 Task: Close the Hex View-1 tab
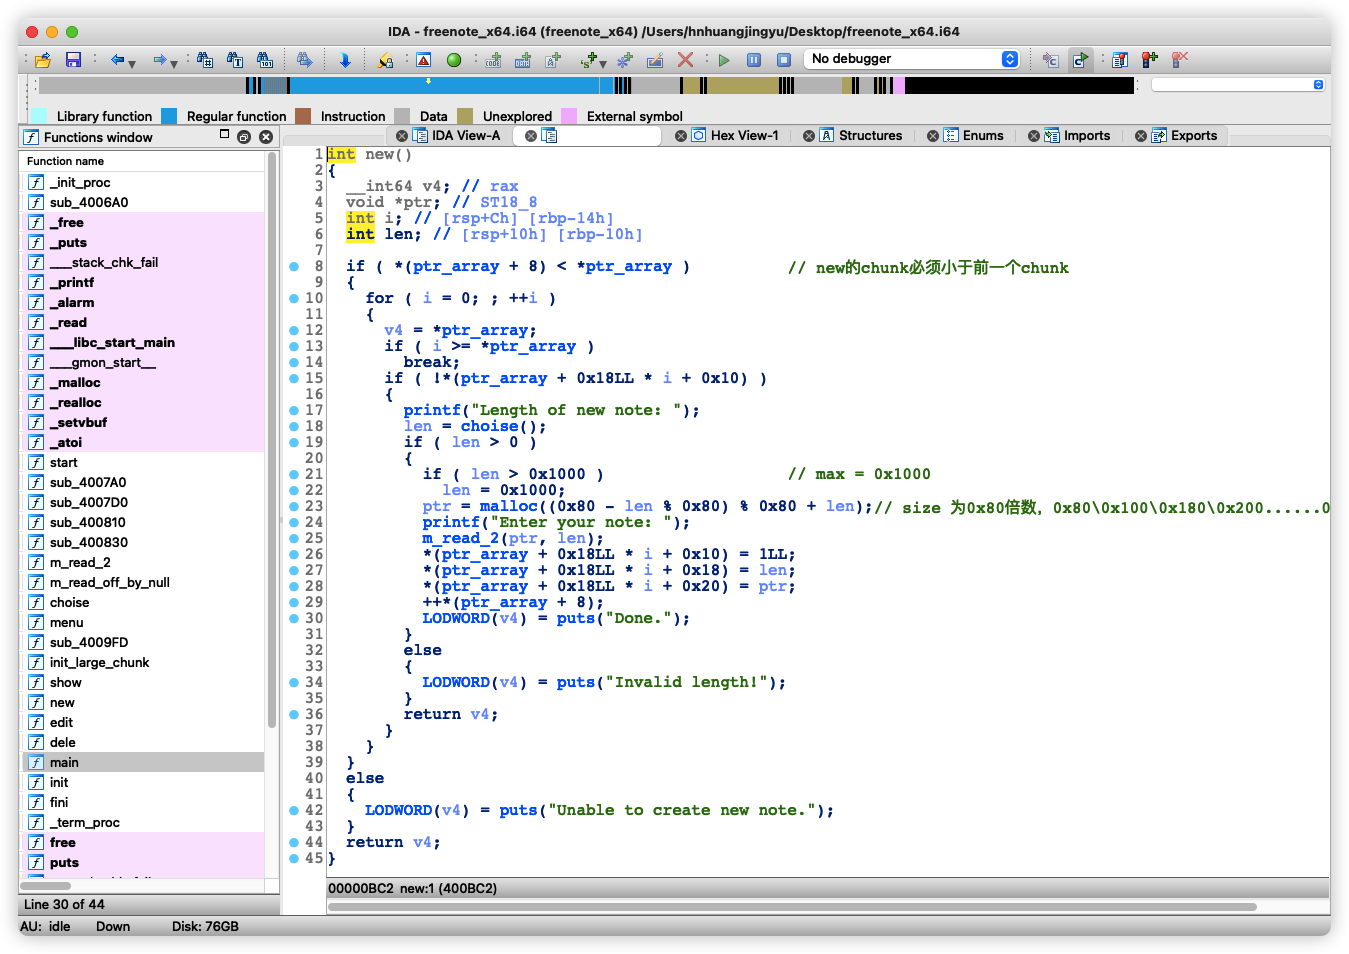click(x=681, y=136)
